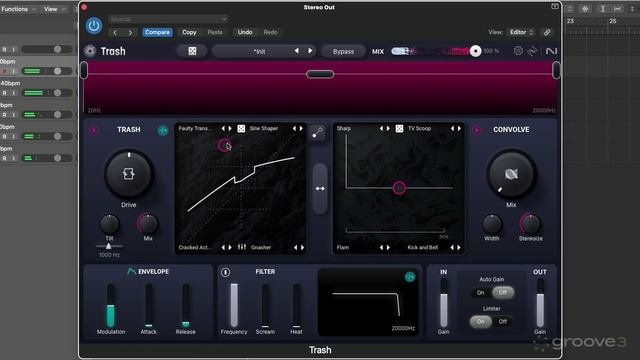640x360 pixels.
Task: Click the teal icon next to TRASH
Action: point(163,130)
